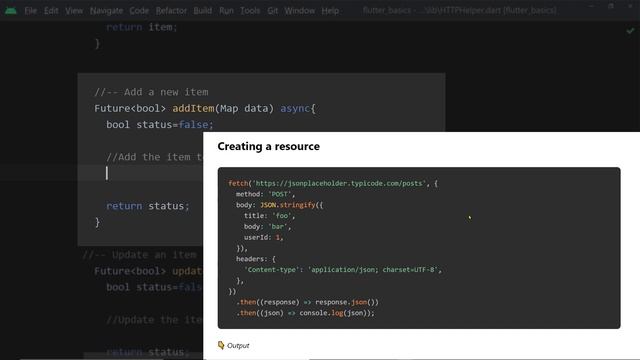
Task: Click the 'userId: 1' line
Action: [x=264, y=237]
